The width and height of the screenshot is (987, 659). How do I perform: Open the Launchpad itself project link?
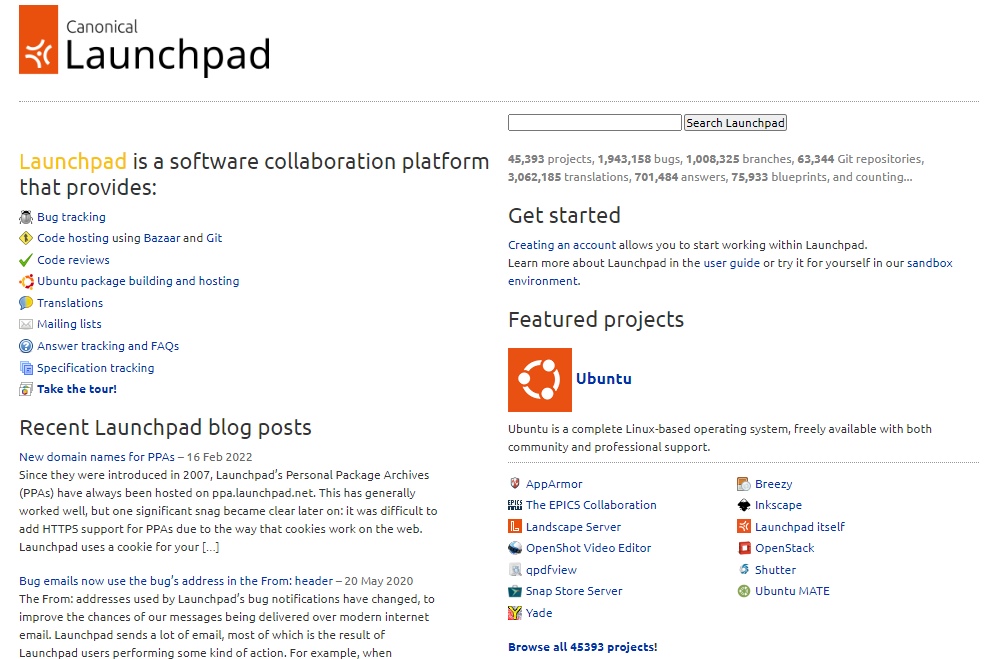(800, 527)
